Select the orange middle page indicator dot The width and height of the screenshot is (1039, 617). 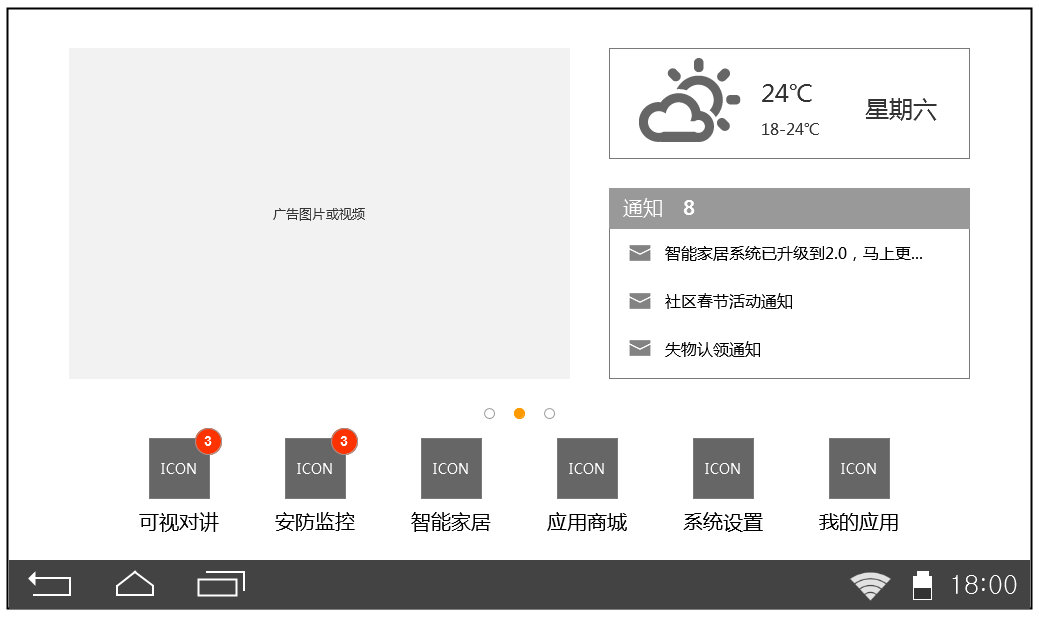click(x=519, y=414)
